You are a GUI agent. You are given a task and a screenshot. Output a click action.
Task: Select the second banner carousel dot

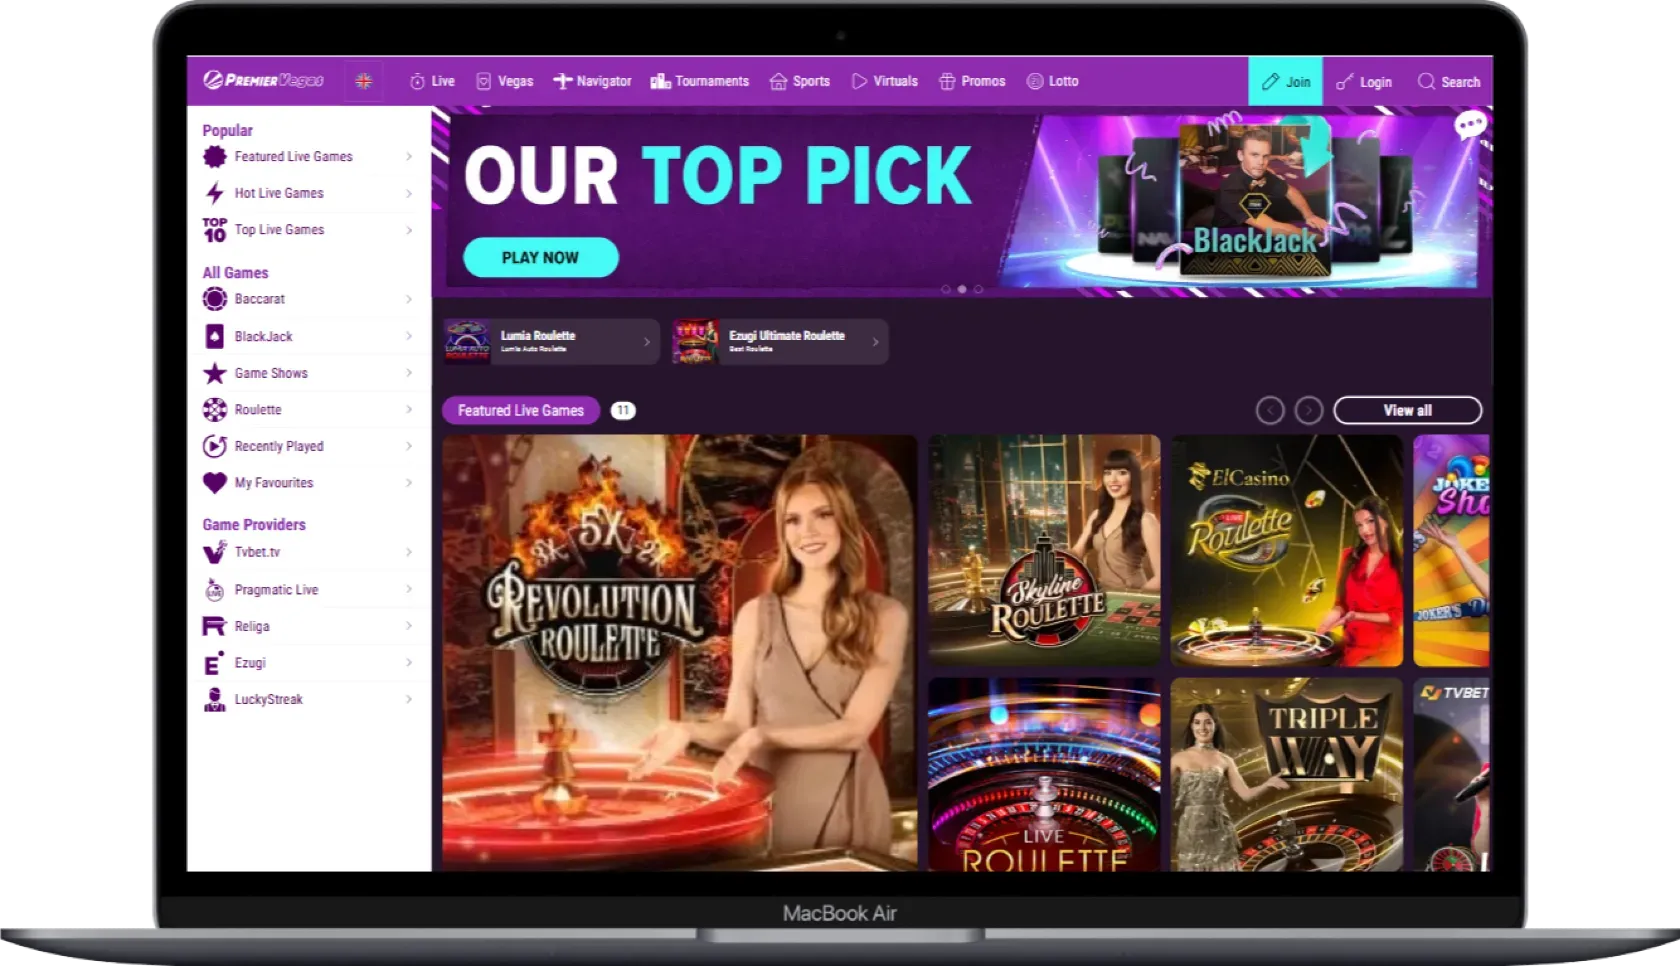pyautogui.click(x=962, y=289)
